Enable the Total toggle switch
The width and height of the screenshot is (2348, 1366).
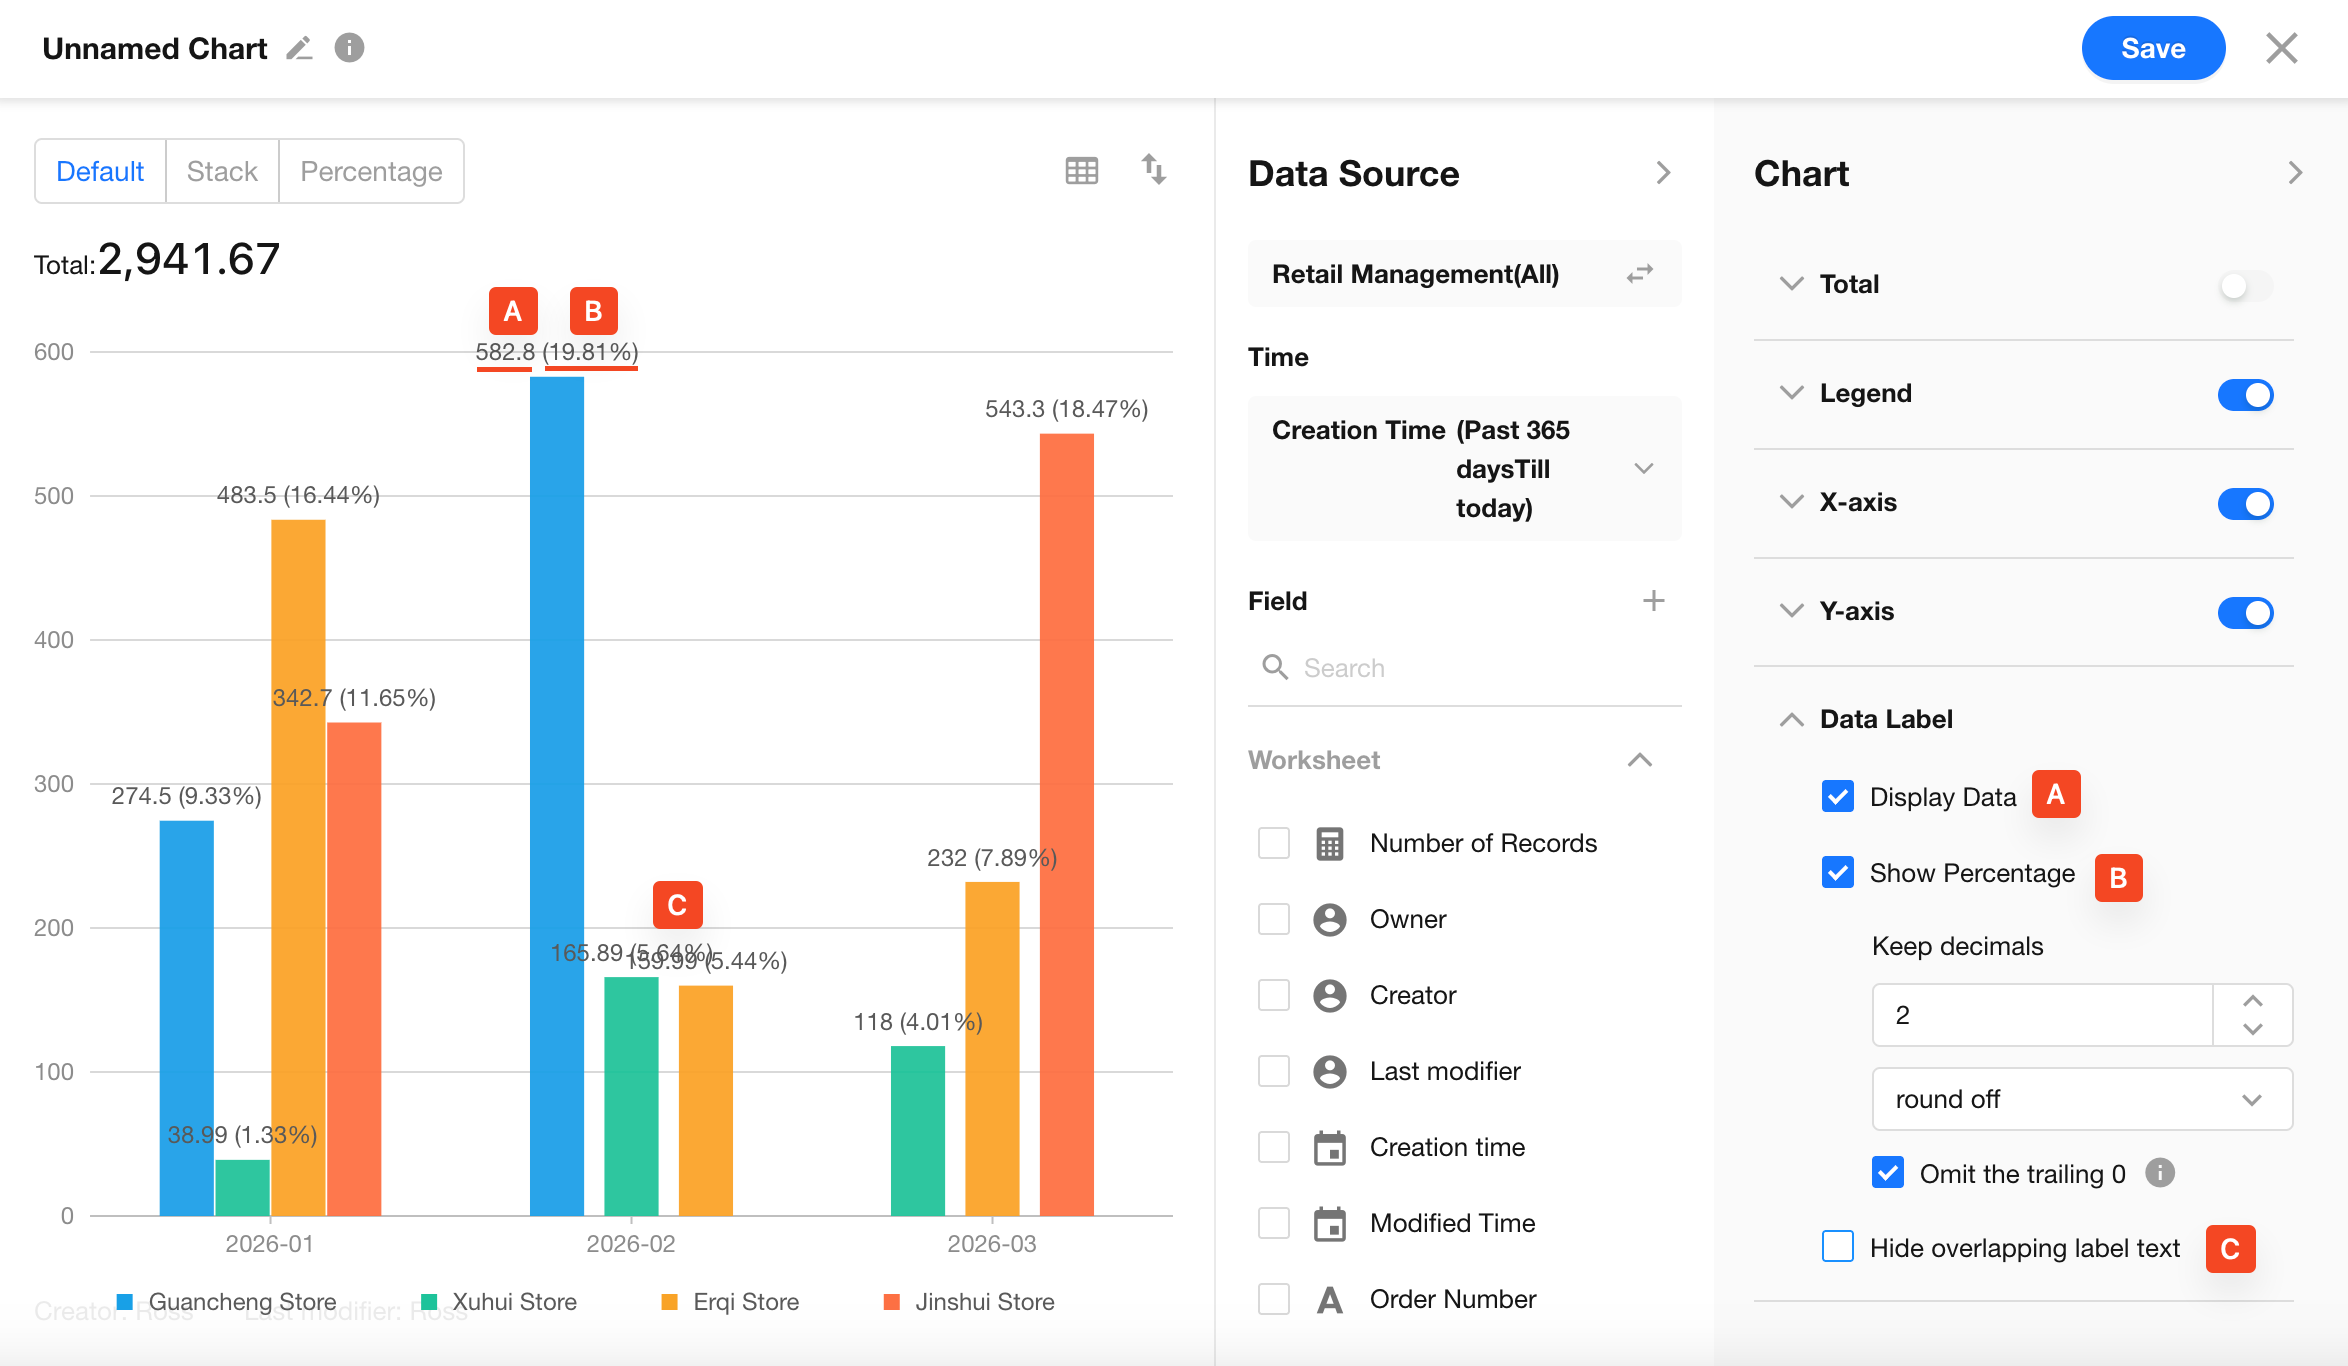point(2245,286)
